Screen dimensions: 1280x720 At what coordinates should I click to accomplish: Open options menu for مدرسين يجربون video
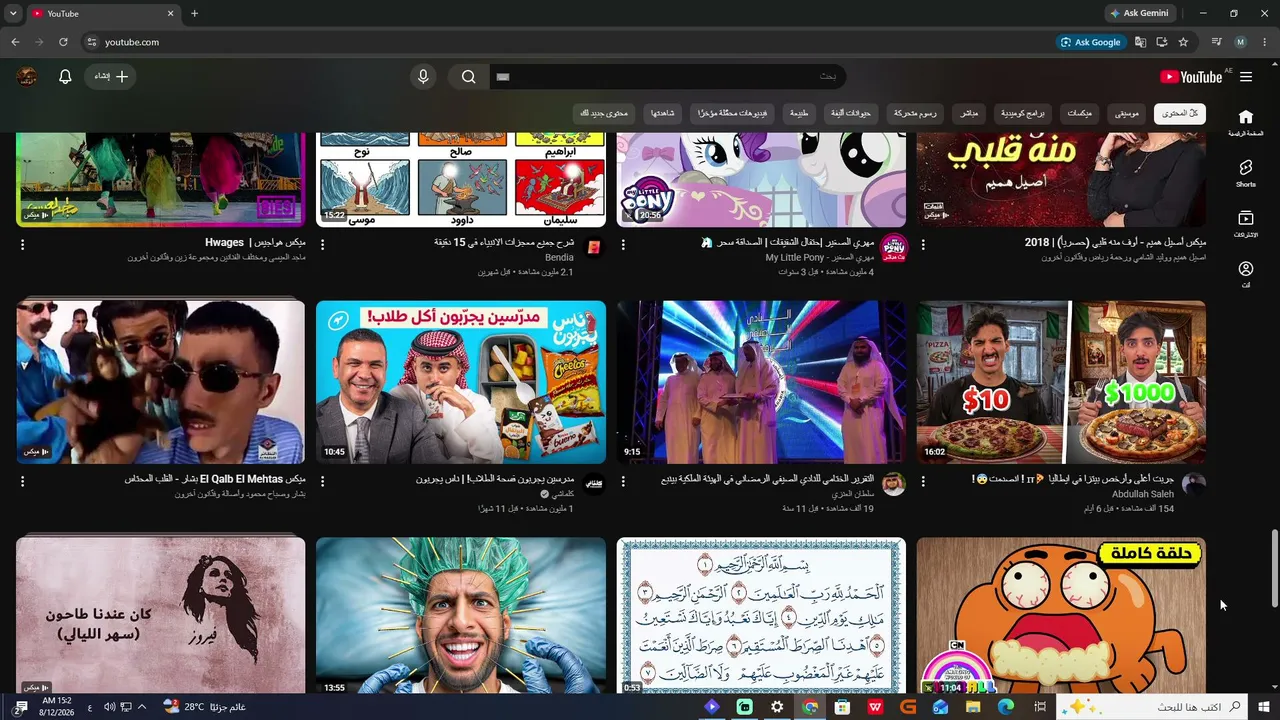(x=322, y=481)
